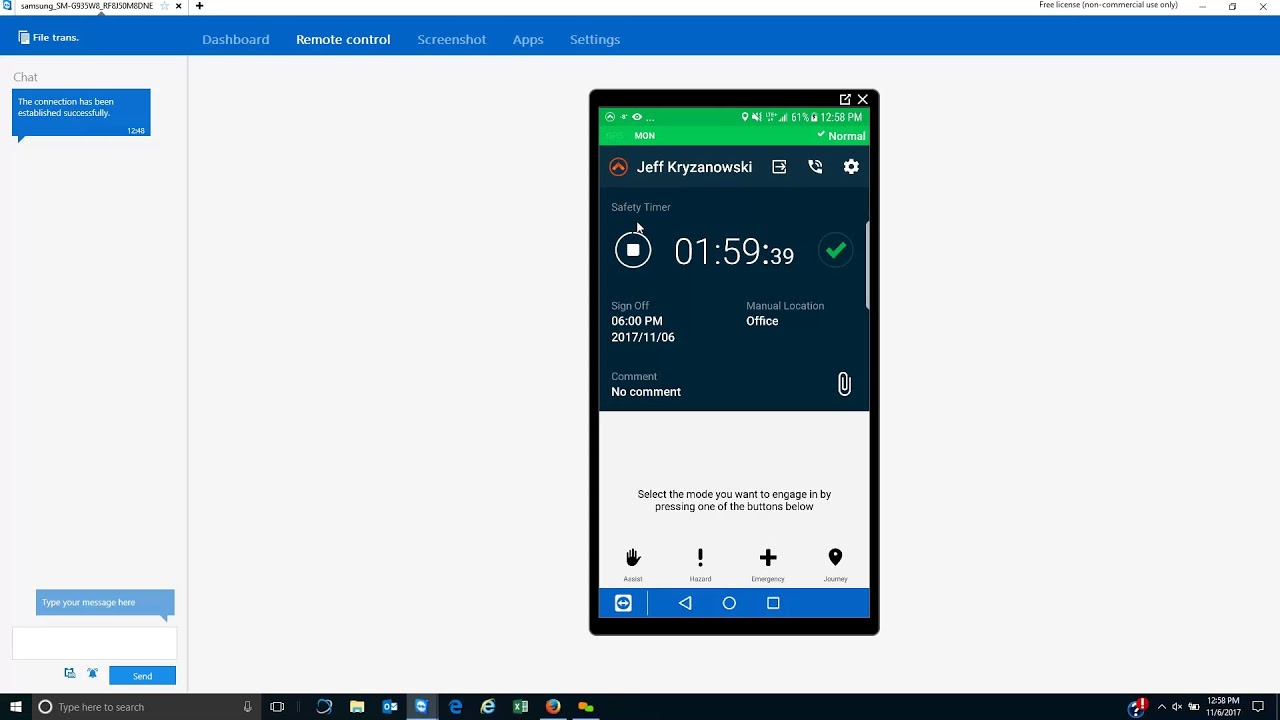Open Microsoft Edge from the taskbar

pos(455,707)
